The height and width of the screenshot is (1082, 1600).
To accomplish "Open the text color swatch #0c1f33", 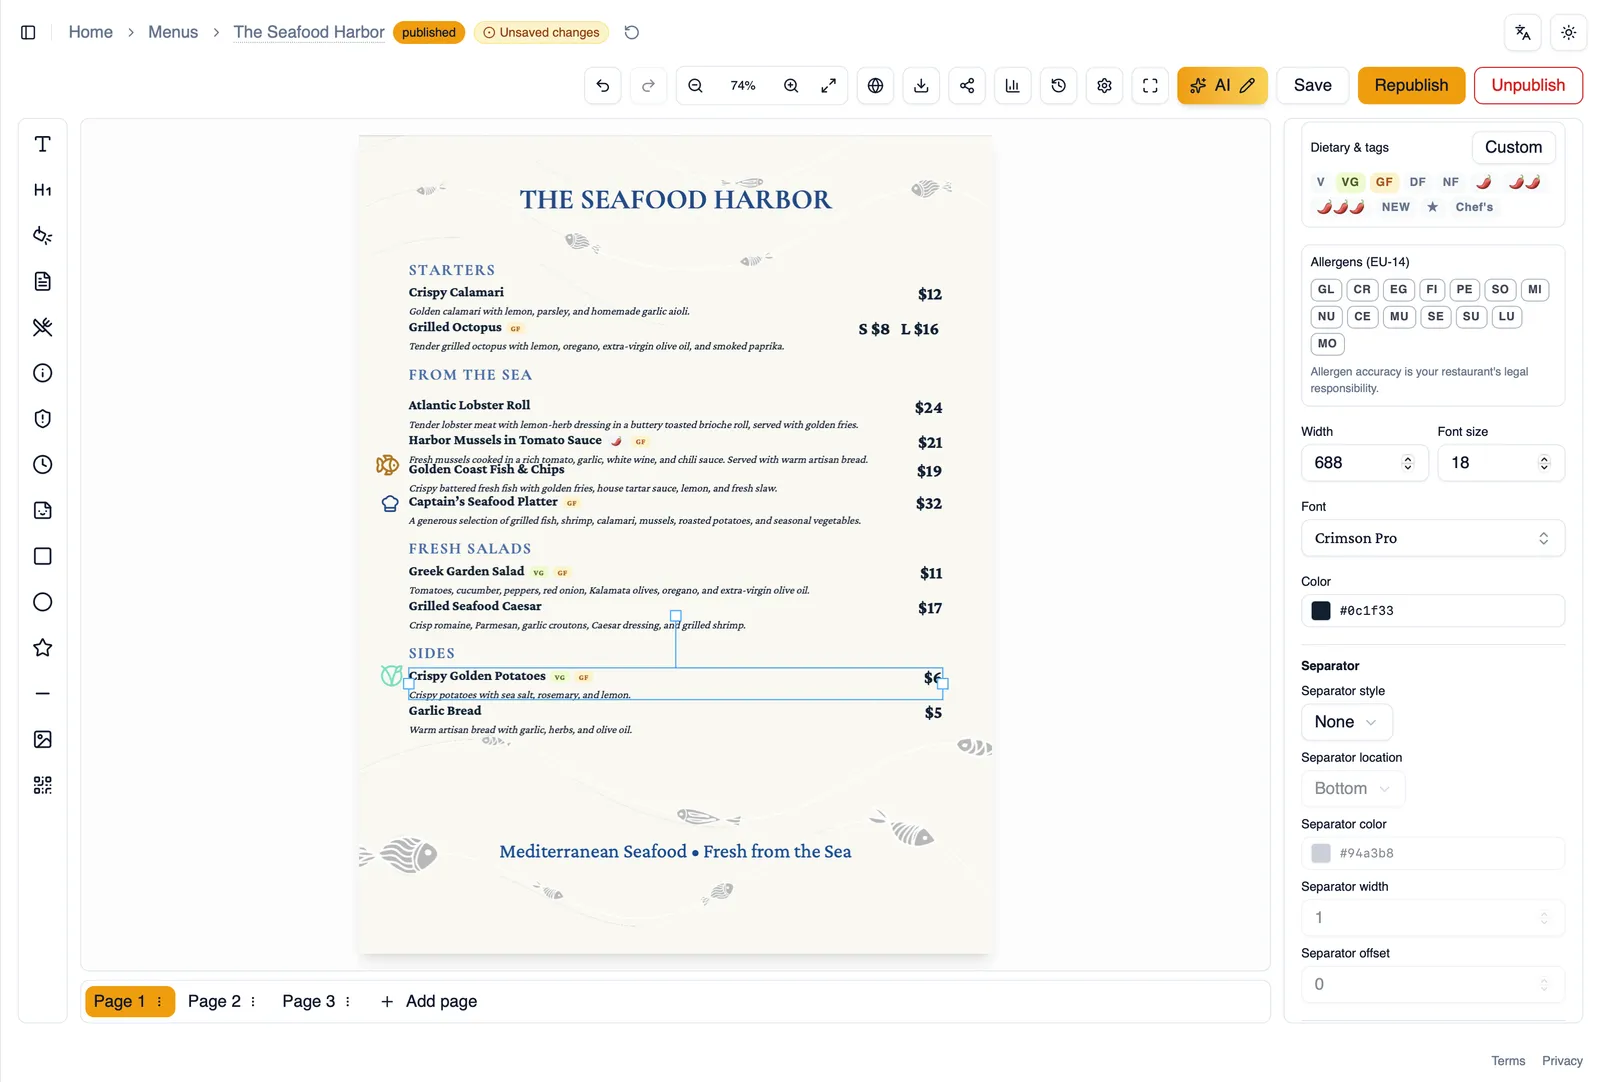I will (1320, 611).
